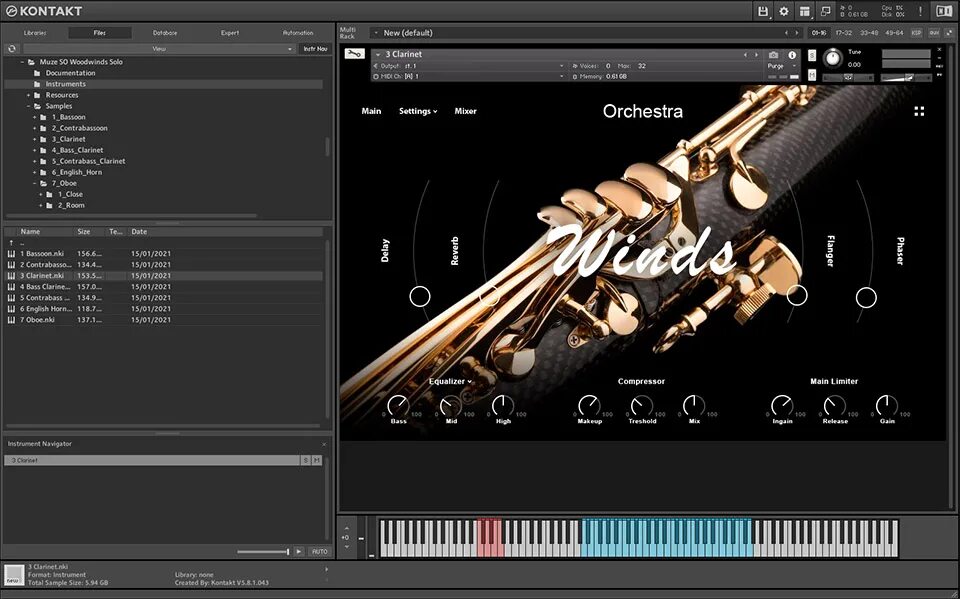The width and height of the screenshot is (960, 599).
Task: Select next instrument arrow in header
Action: pyautogui.click(x=756, y=55)
